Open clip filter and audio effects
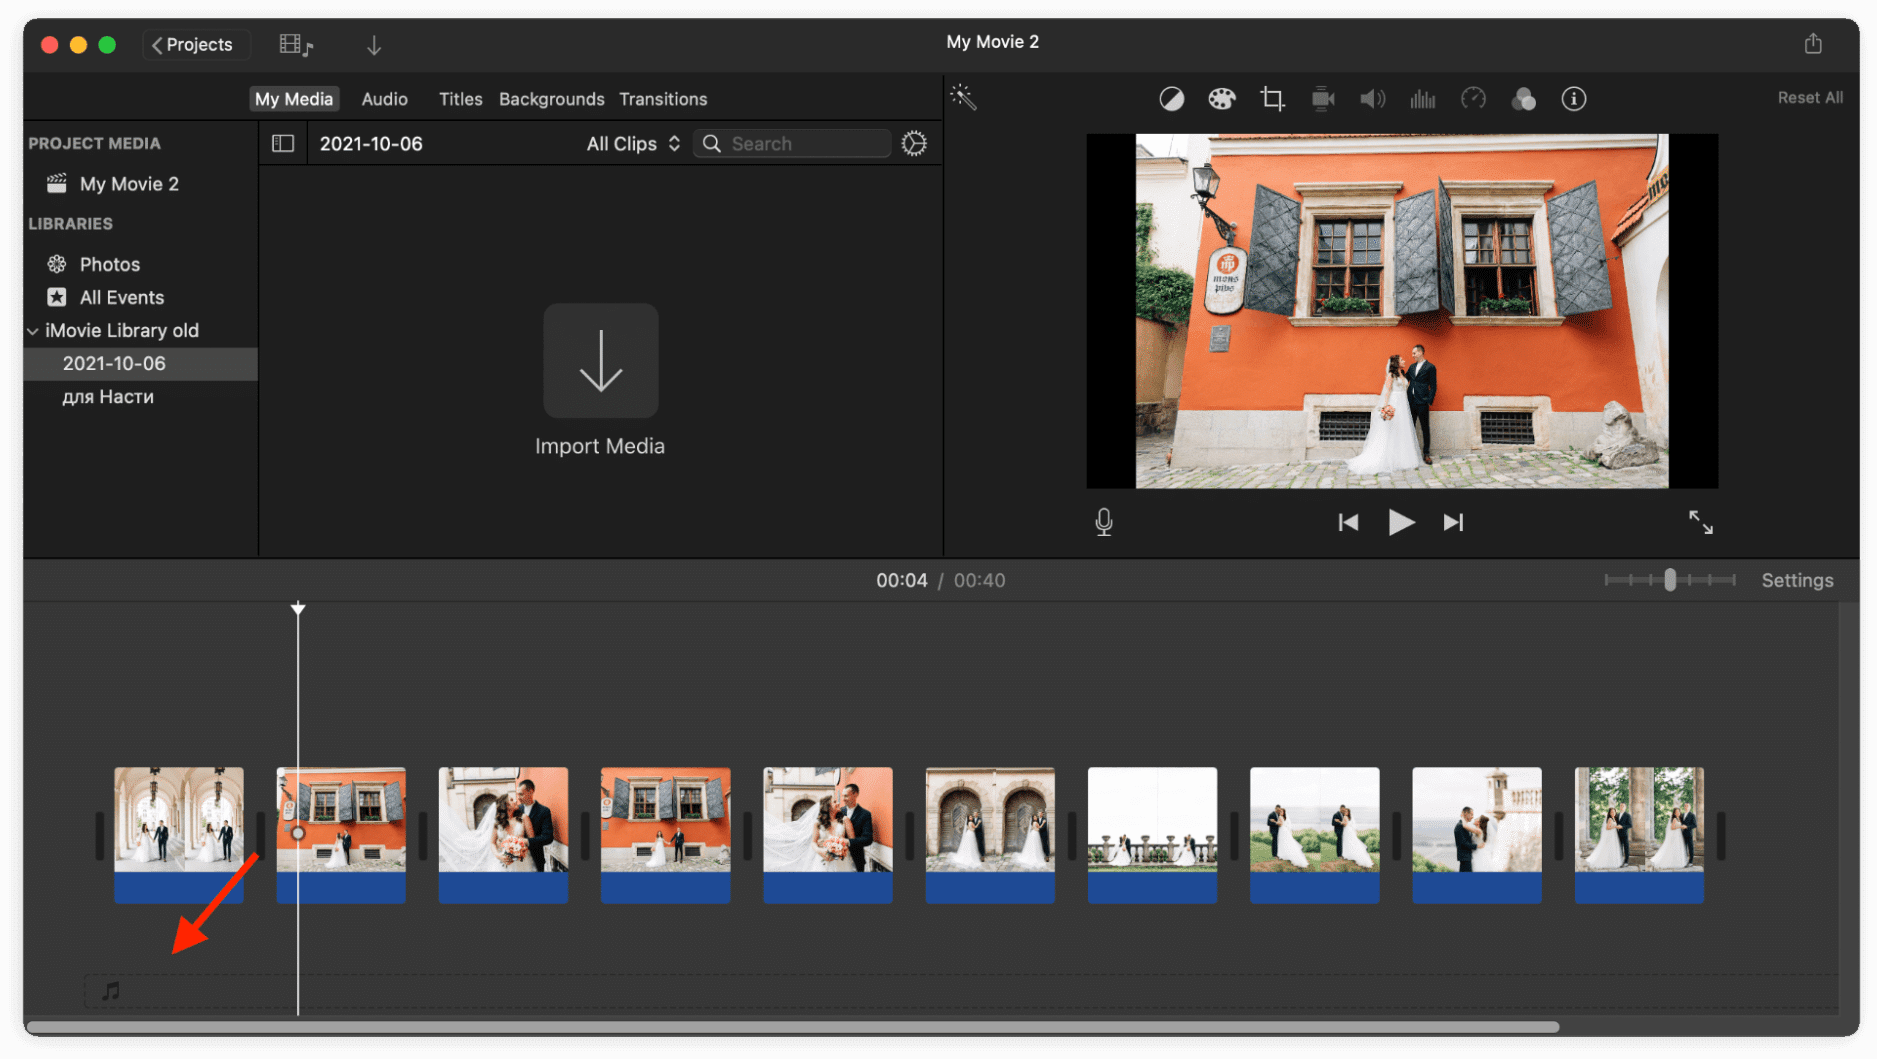 click(1523, 99)
